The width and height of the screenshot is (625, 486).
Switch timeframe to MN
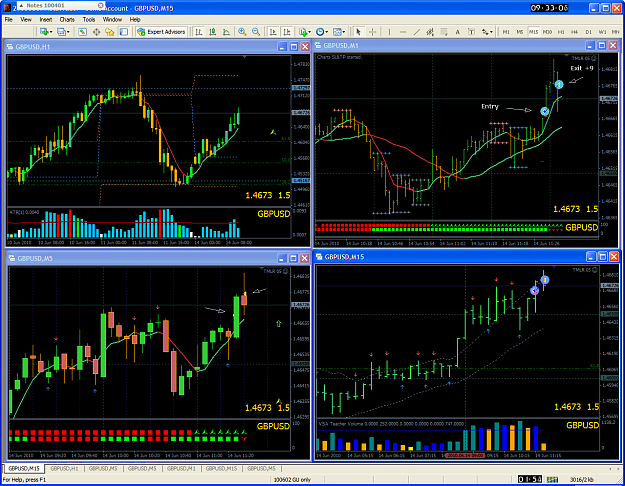tap(615, 32)
